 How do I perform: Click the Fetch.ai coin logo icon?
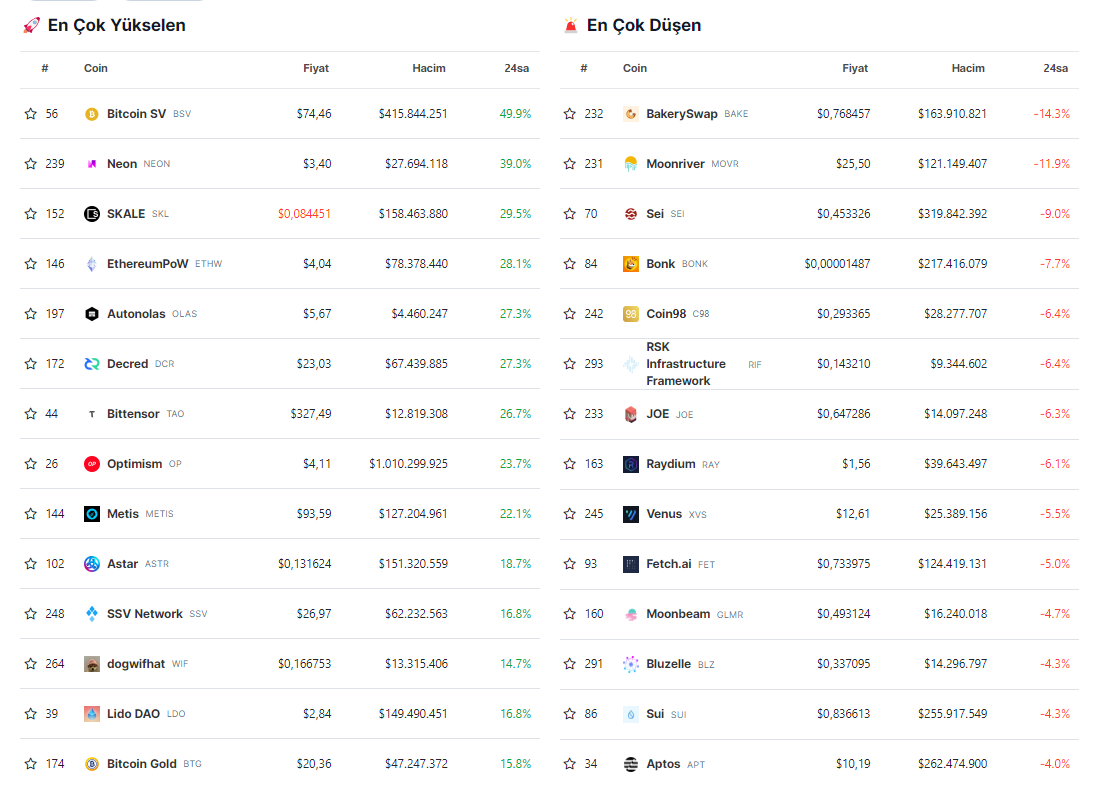pyautogui.click(x=631, y=564)
